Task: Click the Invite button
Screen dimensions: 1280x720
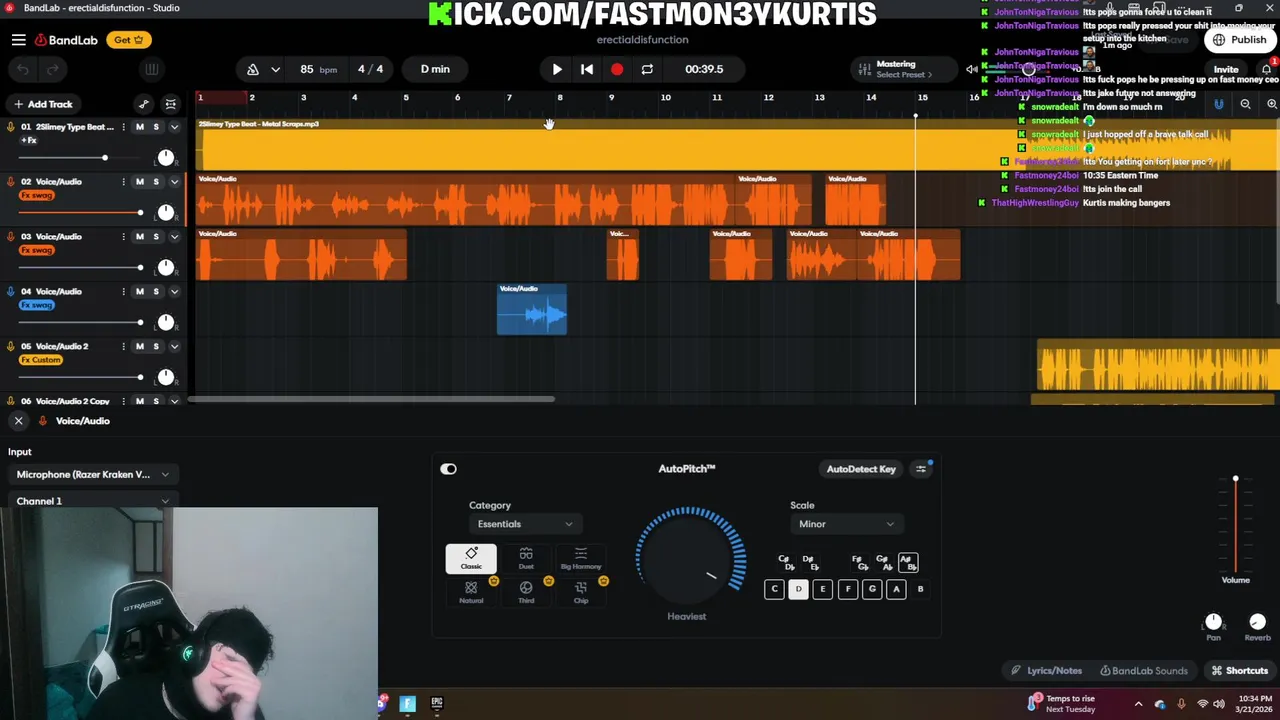Action: pos(1226,69)
